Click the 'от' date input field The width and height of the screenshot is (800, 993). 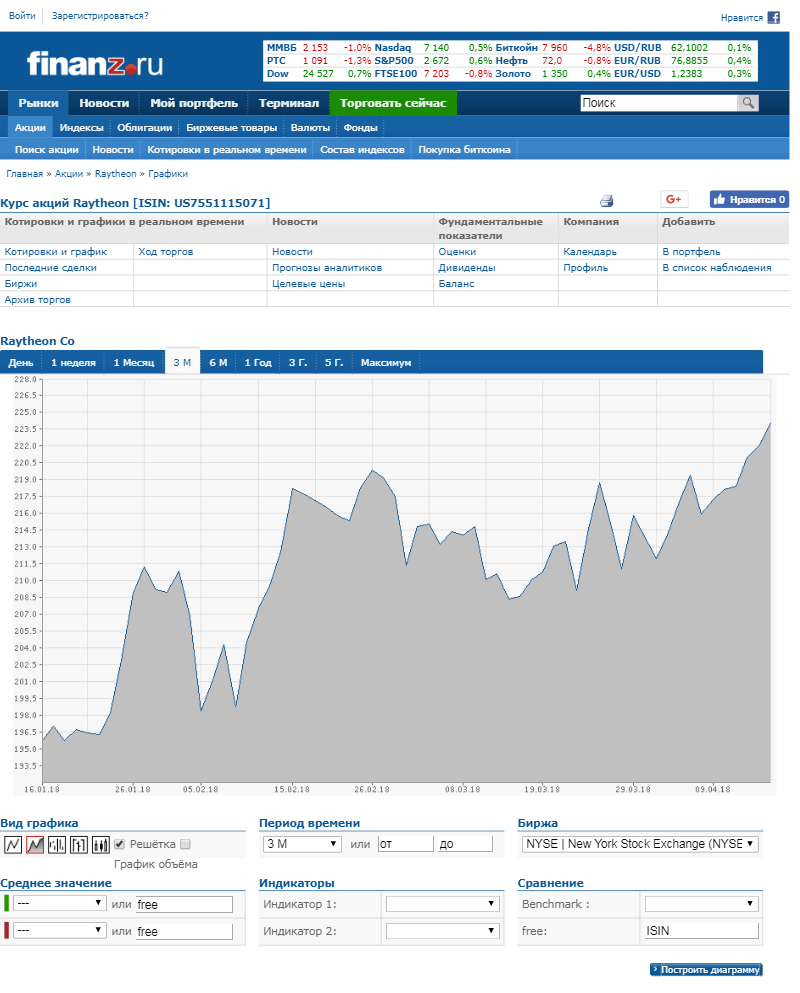pos(405,844)
